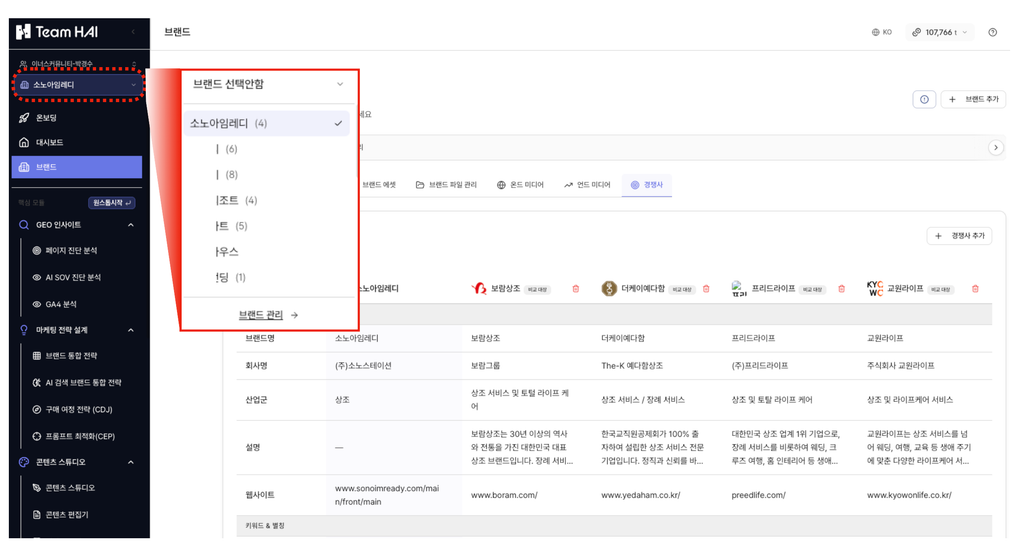Click the 경쟁사 추가 button
This screenshot has width=1024, height=559.
coord(959,236)
